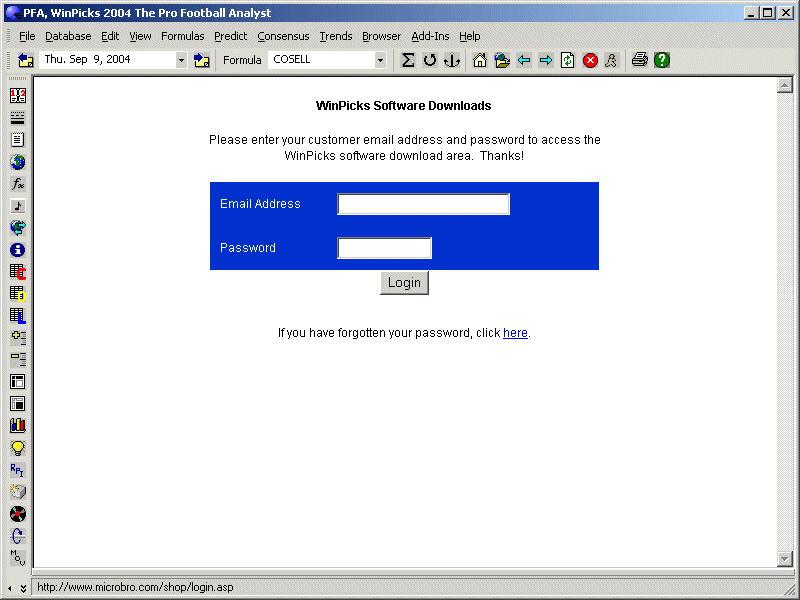The width and height of the screenshot is (800, 600).
Task: Click the music note sidebar icon
Action: click(x=18, y=206)
